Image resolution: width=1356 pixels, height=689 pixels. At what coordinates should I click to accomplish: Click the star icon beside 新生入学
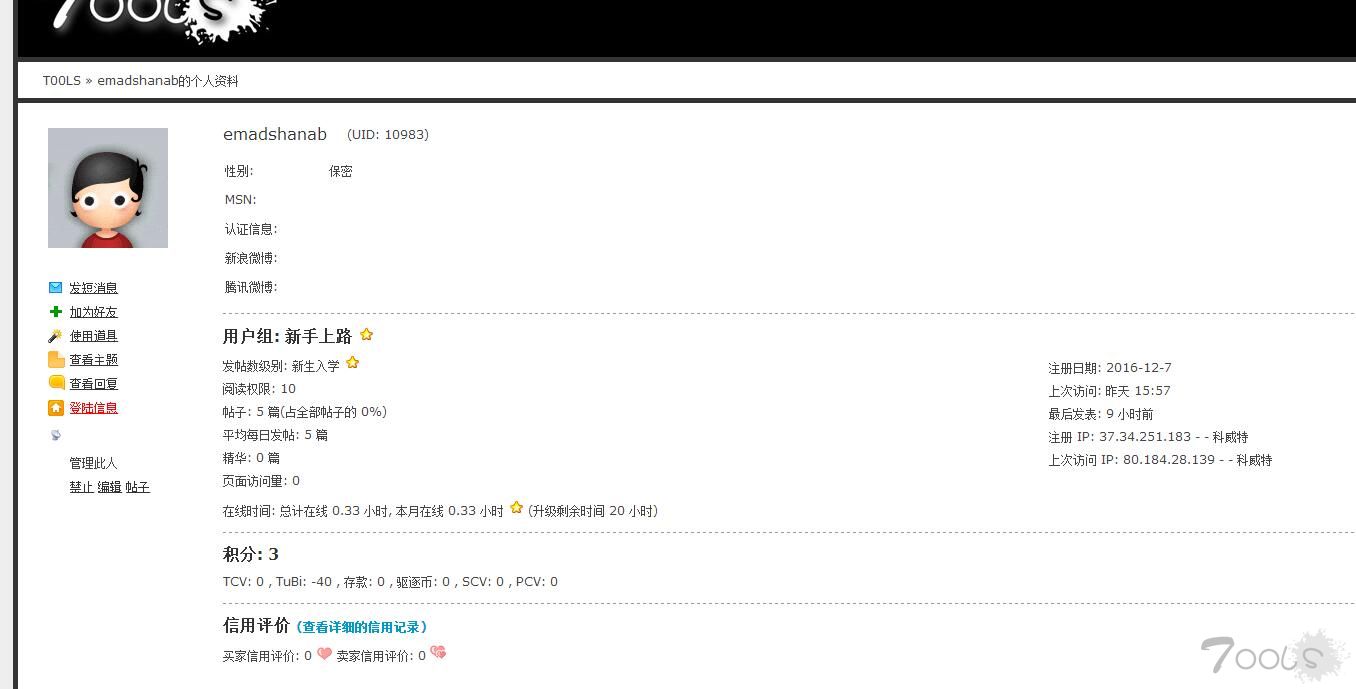[352, 363]
